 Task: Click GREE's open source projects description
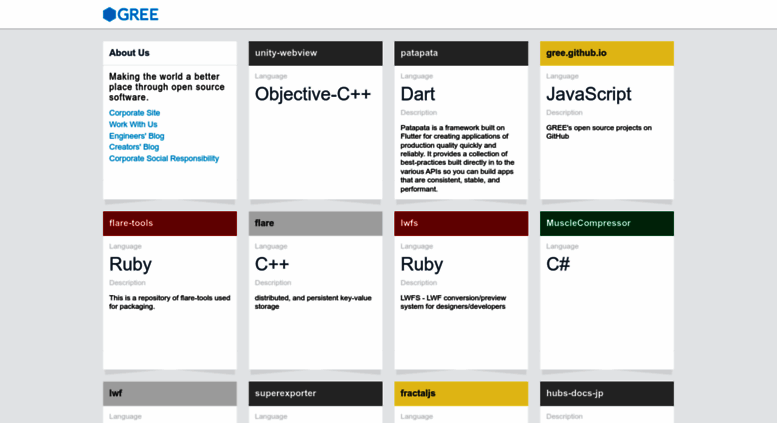(x=599, y=132)
